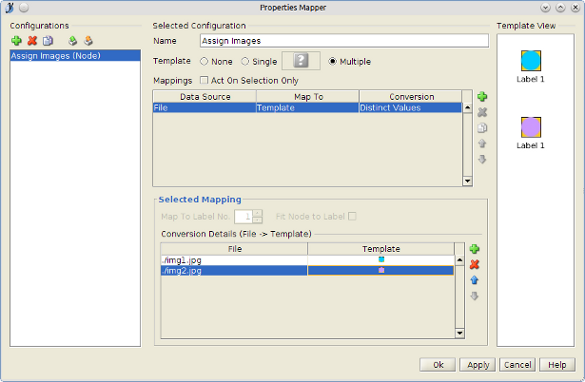The height and width of the screenshot is (382, 585).
Task: Select the None template radio button
Action: tap(204, 62)
